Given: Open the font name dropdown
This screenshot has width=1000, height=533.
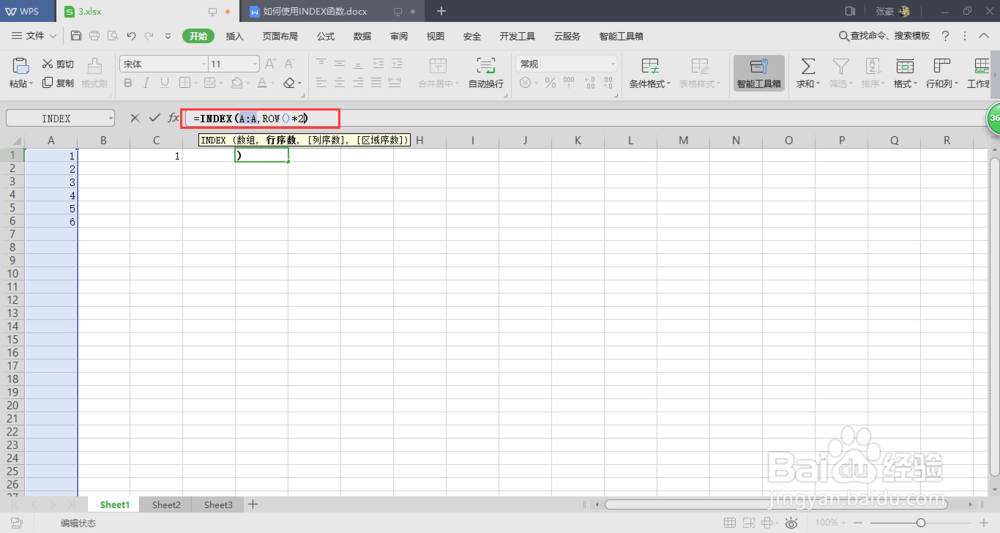Looking at the screenshot, I should click(x=204, y=64).
